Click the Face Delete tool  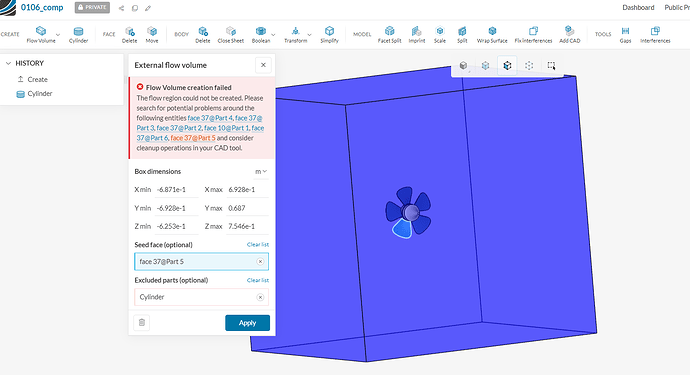click(129, 34)
